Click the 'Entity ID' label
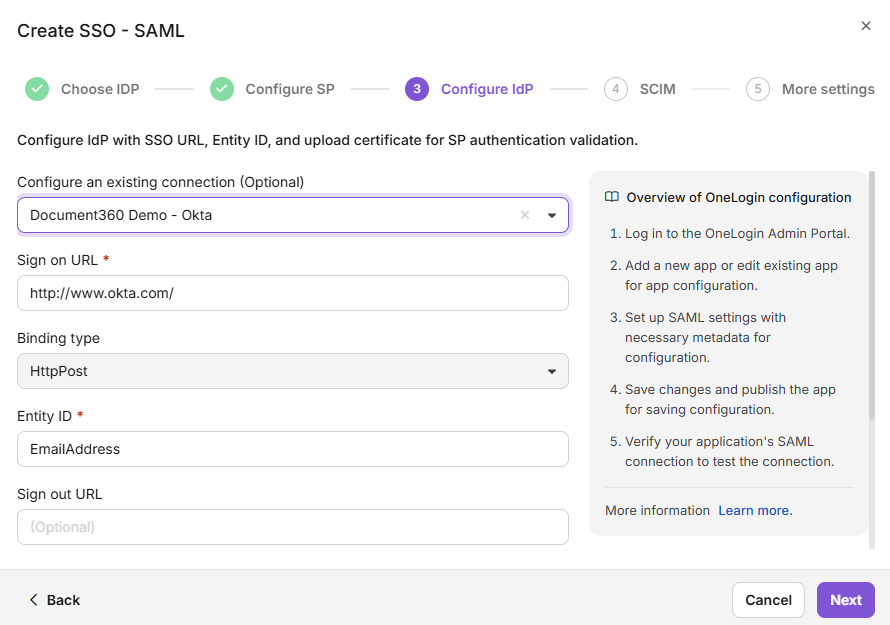Screen dimensions: 890x625 pos(44,416)
